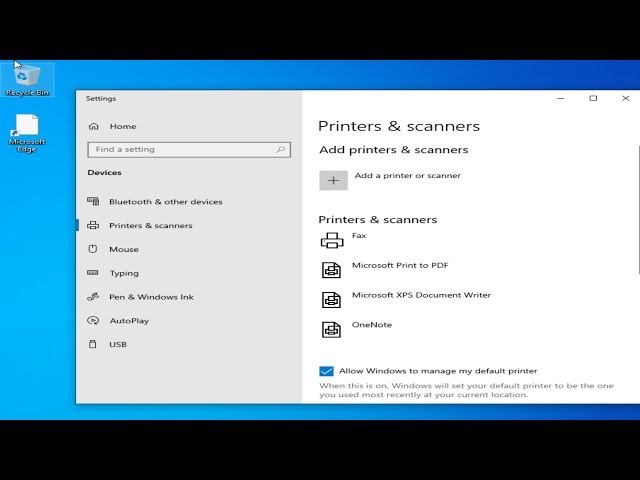Open Pen & Windows Ink settings
The height and width of the screenshot is (480, 640).
(151, 297)
